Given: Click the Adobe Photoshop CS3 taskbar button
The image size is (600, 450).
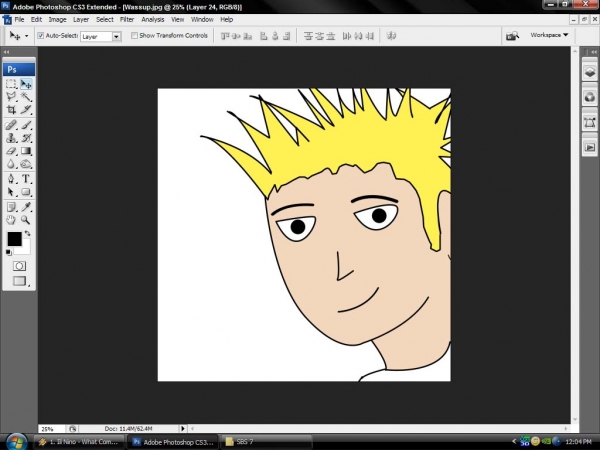Looking at the screenshot, I should point(173,442).
